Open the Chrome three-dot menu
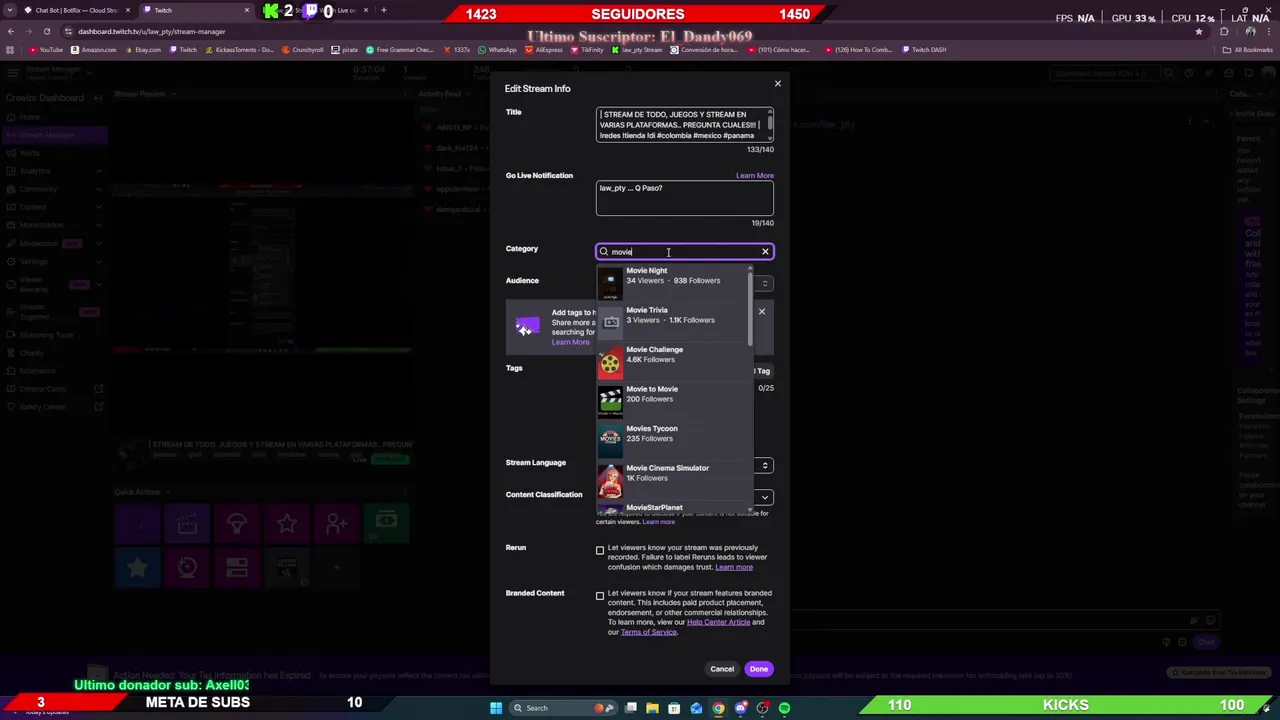The image size is (1280, 720). [x=1270, y=31]
